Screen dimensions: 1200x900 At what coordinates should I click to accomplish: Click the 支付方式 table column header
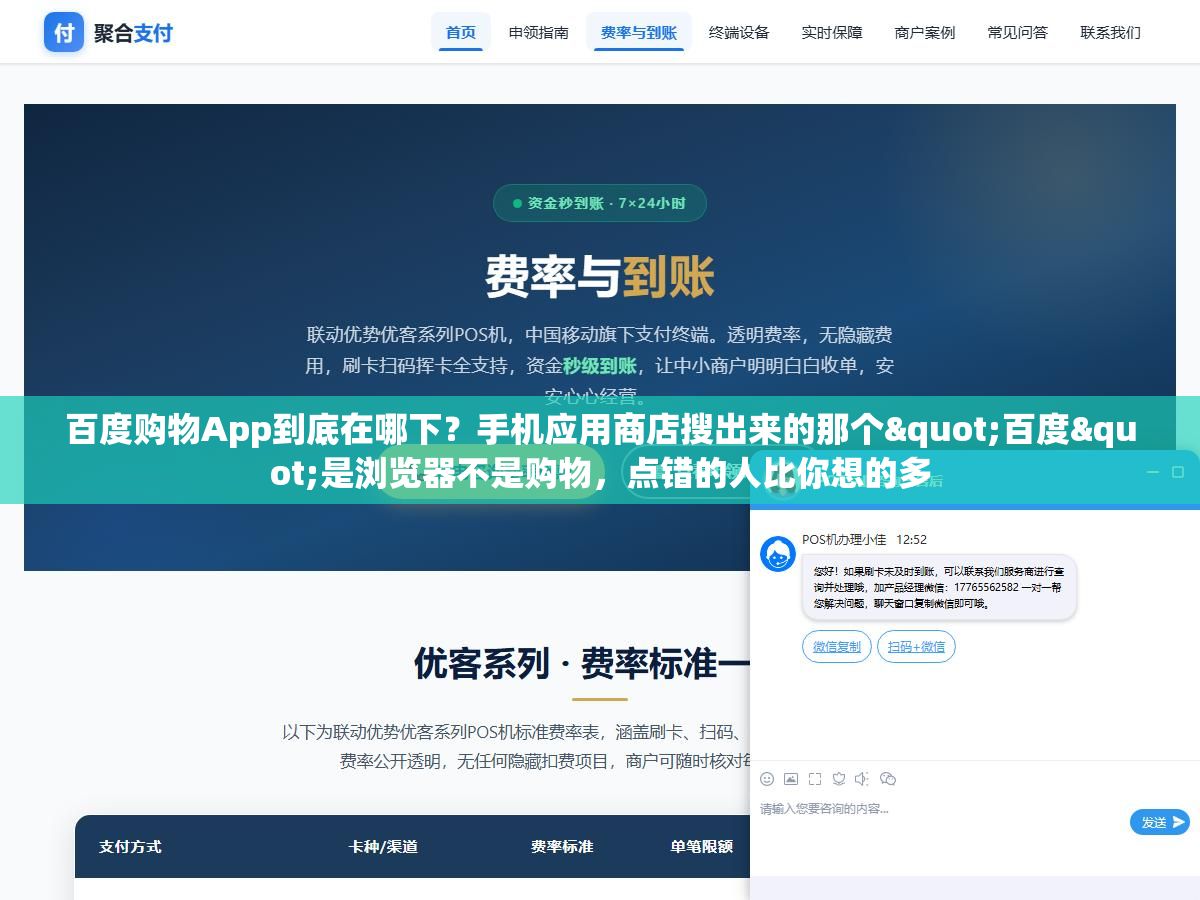[x=130, y=846]
